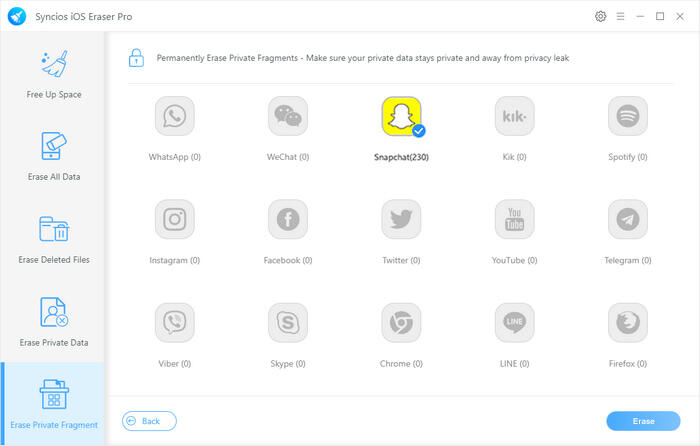Click the Kik app icon
The width and height of the screenshot is (700, 446).
pyautogui.click(x=514, y=117)
